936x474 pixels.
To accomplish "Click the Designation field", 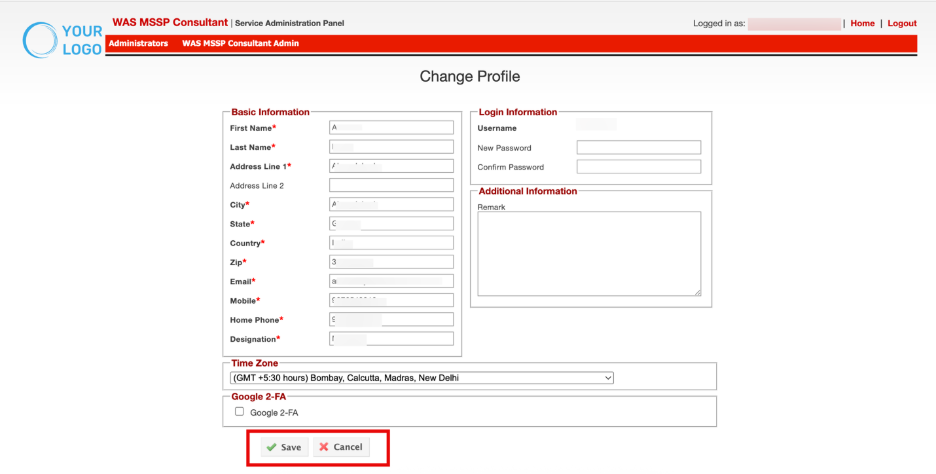I will (392, 338).
